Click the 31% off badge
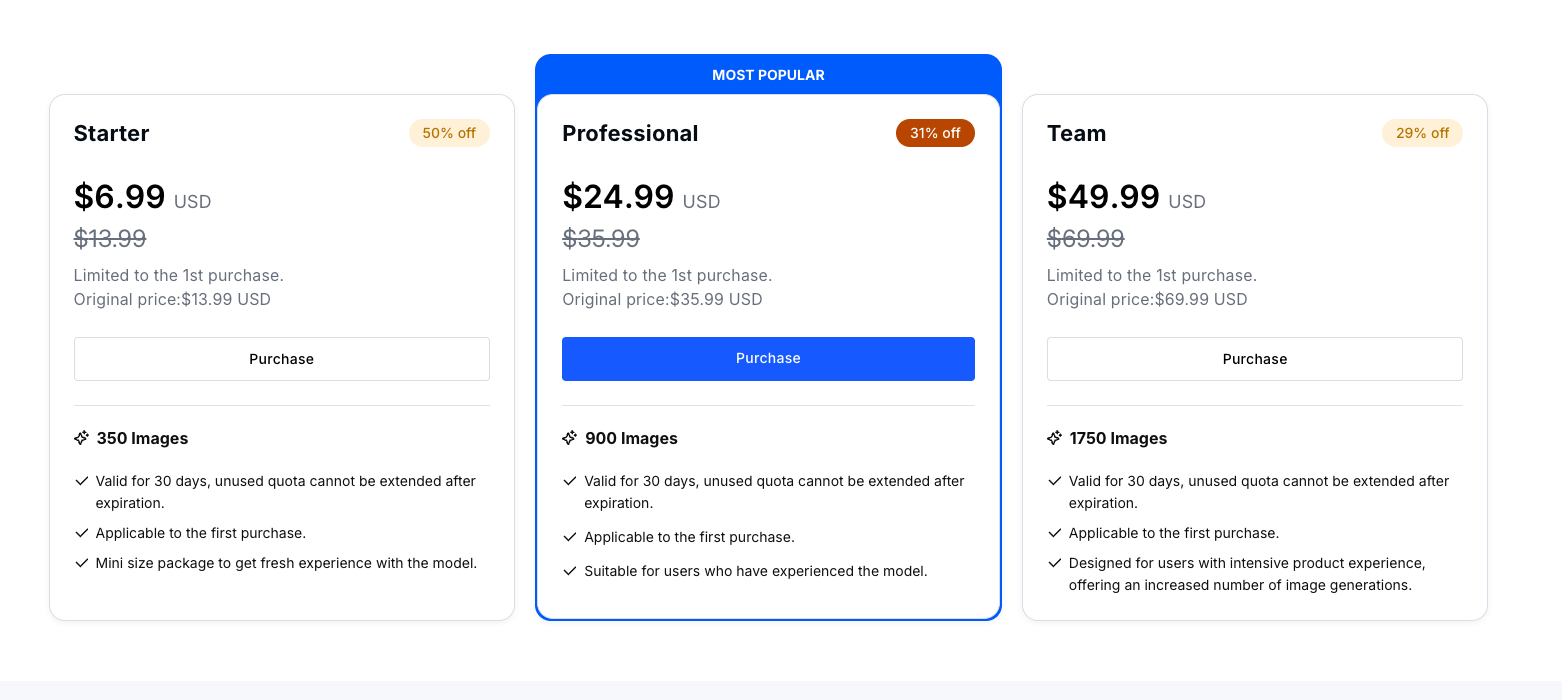This screenshot has width=1562, height=700. pos(935,133)
